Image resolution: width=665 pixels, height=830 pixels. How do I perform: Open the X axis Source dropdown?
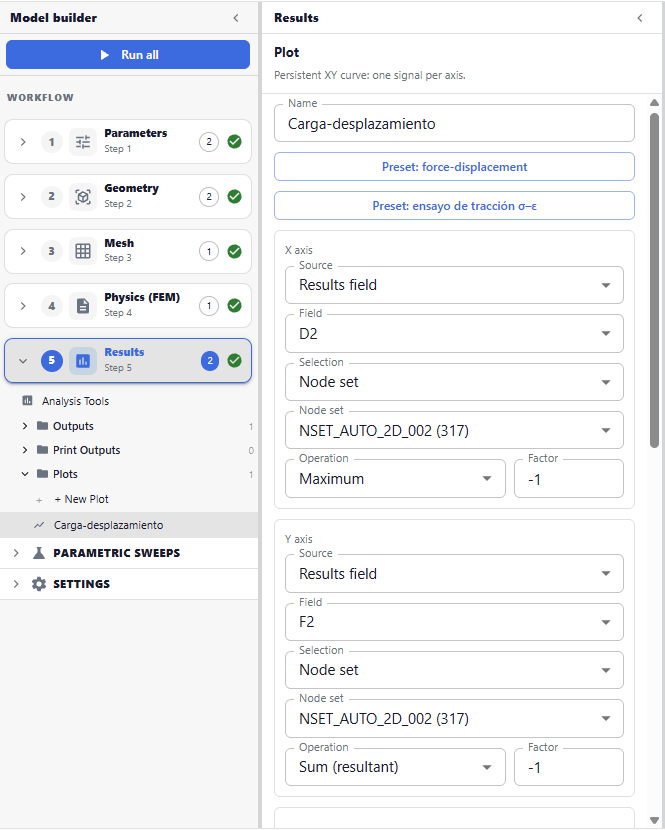pyautogui.click(x=454, y=285)
